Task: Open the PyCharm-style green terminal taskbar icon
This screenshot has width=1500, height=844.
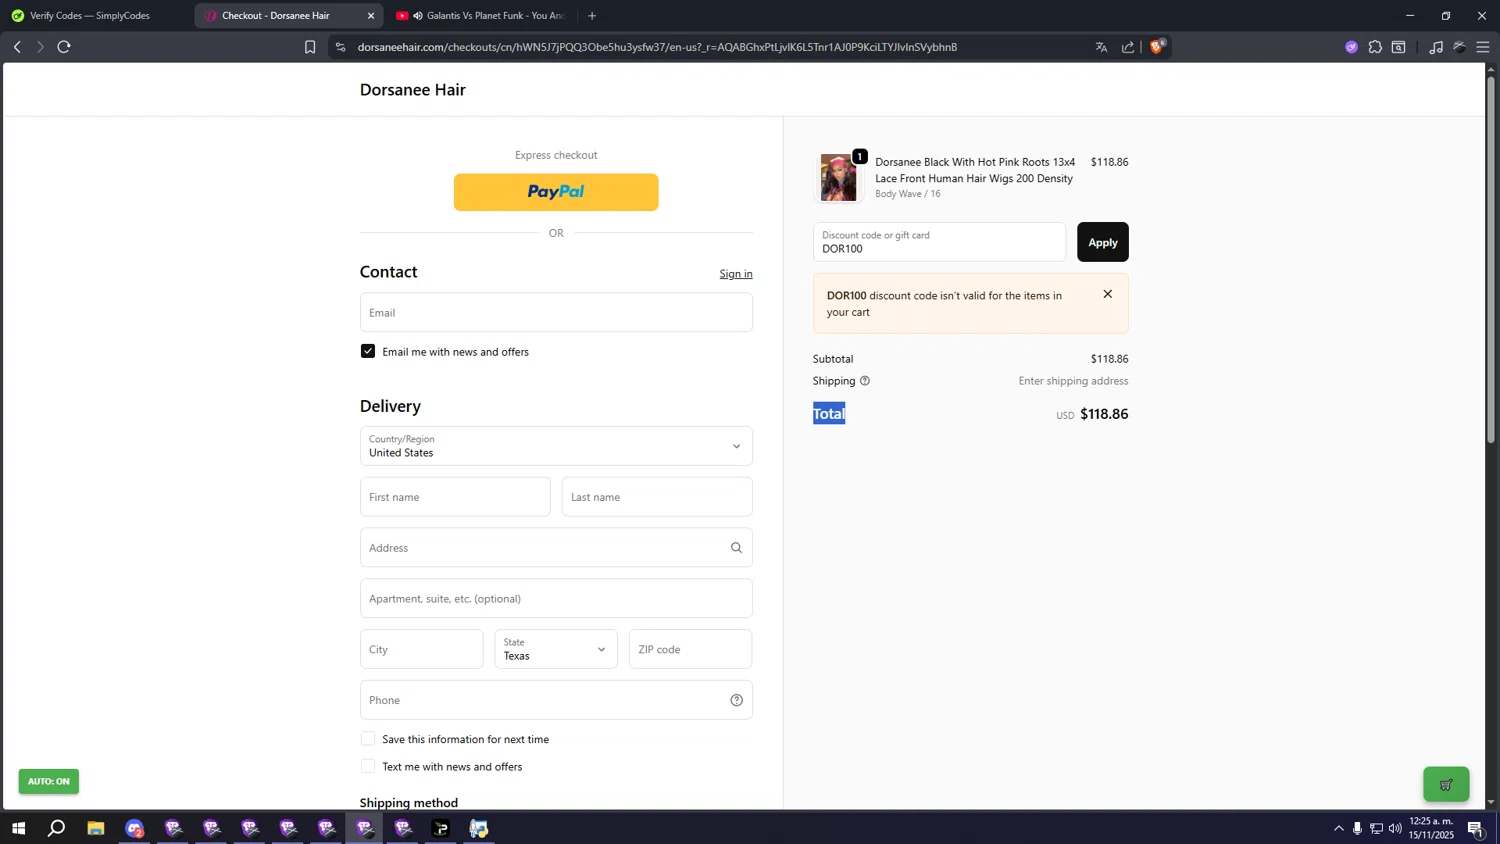Action: pyautogui.click(x=441, y=828)
